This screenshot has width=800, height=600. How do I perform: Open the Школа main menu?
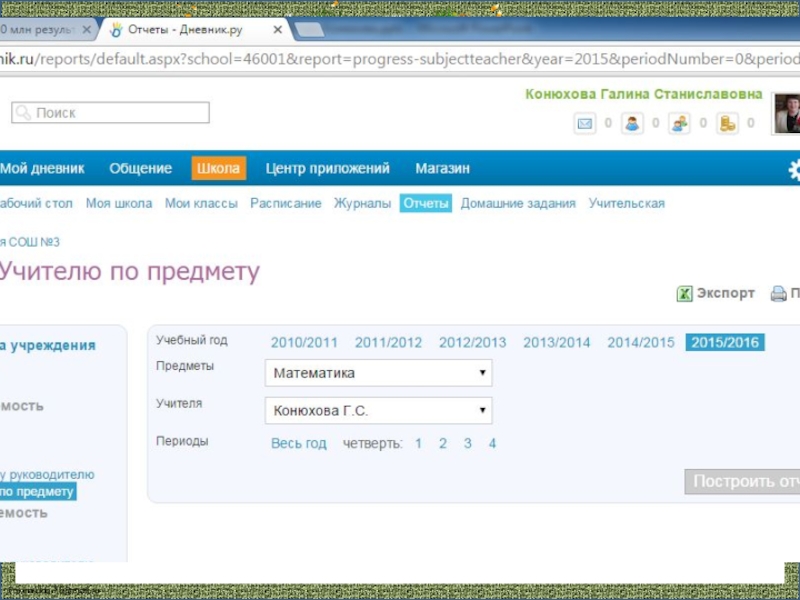point(218,169)
